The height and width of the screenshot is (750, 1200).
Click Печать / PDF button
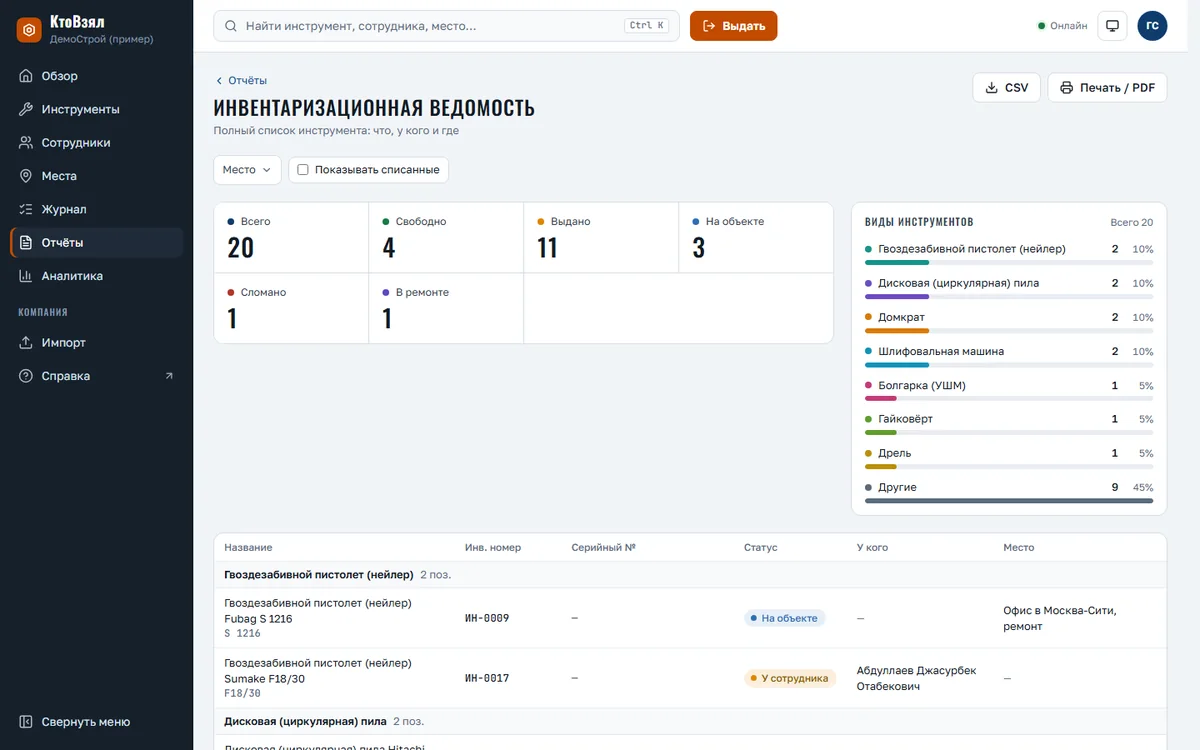[x=1107, y=88]
